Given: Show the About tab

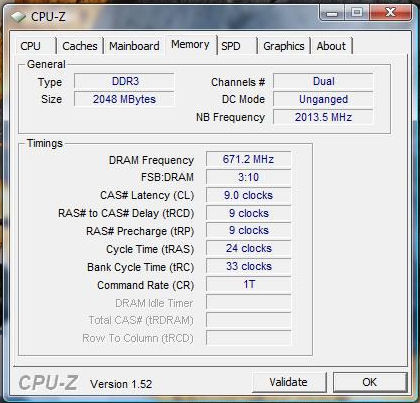Looking at the screenshot, I should 331,46.
